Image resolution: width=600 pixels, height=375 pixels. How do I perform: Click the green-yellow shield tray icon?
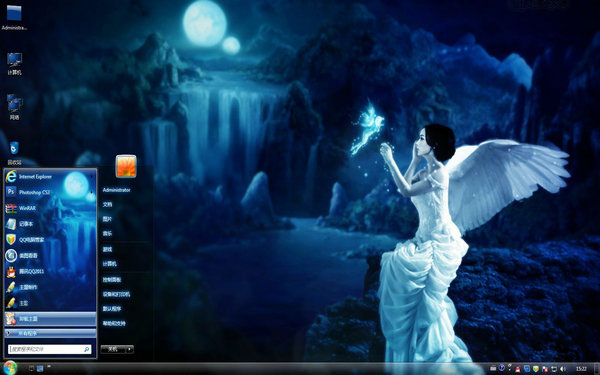coord(536,368)
